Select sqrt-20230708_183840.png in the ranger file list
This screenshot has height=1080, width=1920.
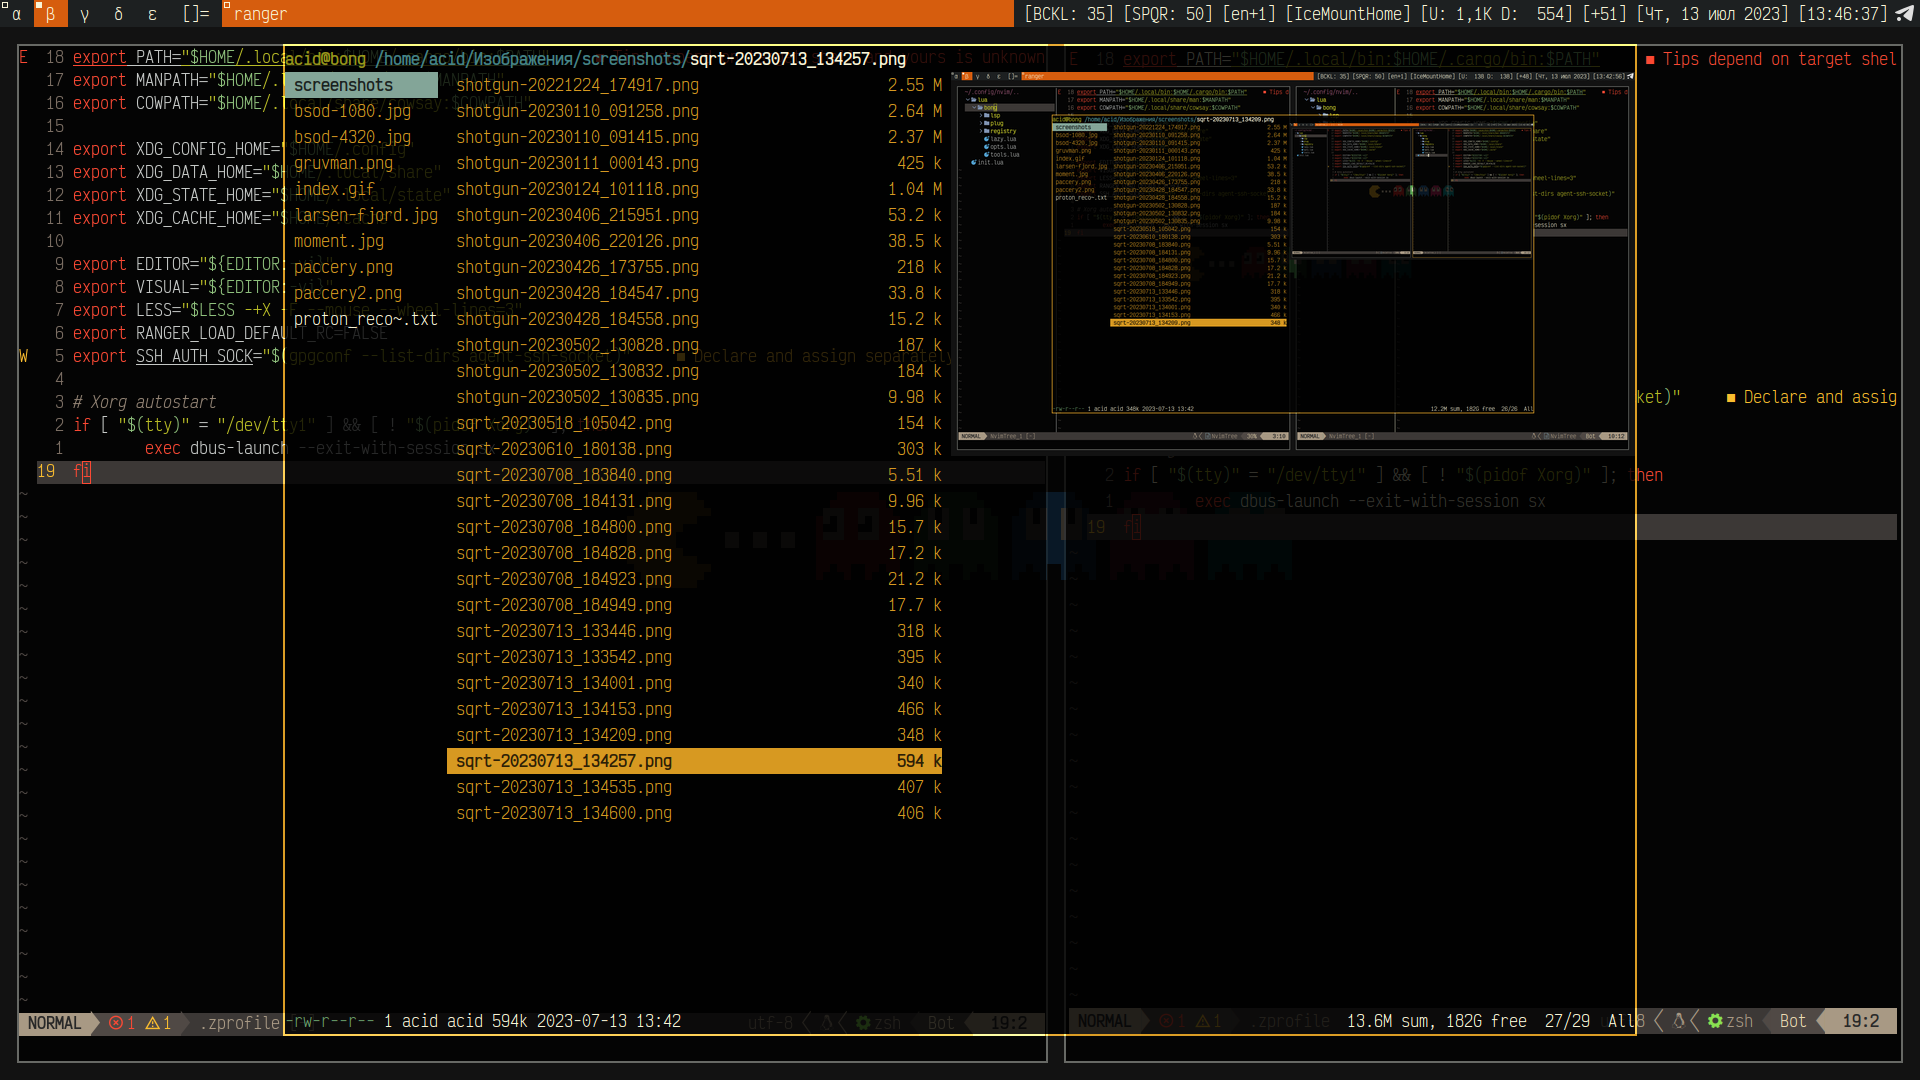564,476
